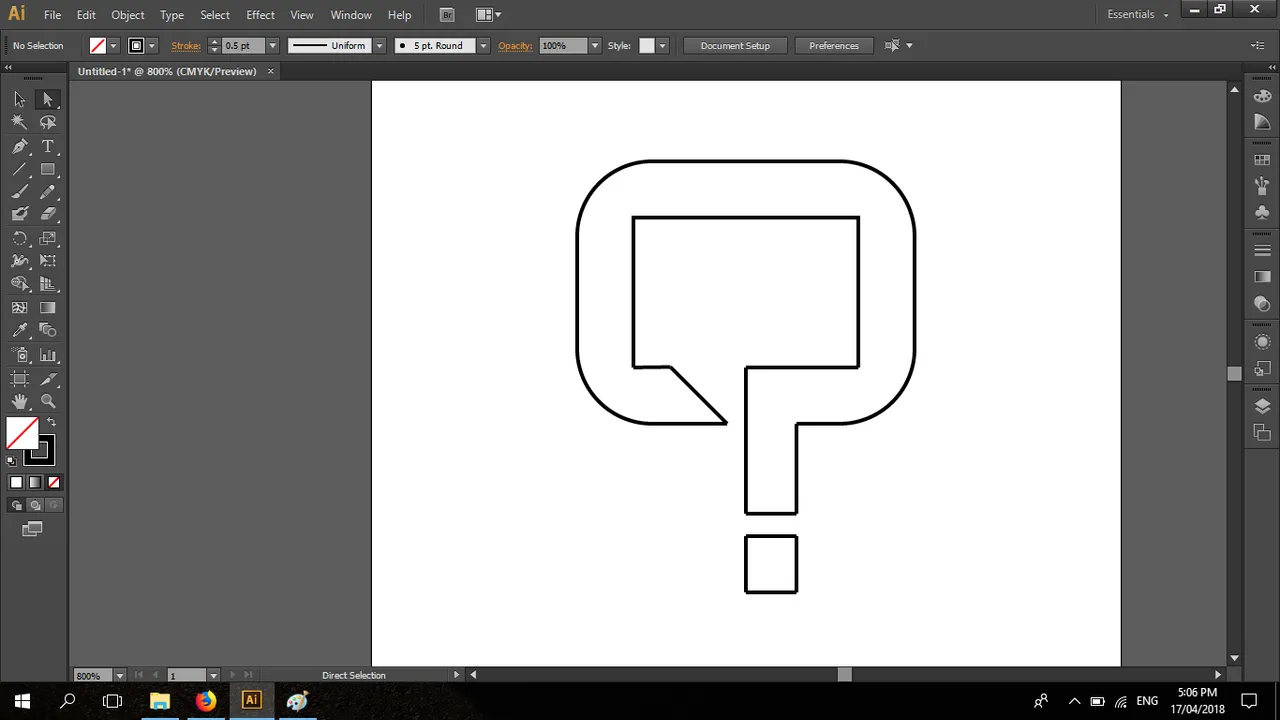This screenshot has width=1280, height=720.
Task: Open Essentials workspace switcher
Action: [x=1137, y=14]
